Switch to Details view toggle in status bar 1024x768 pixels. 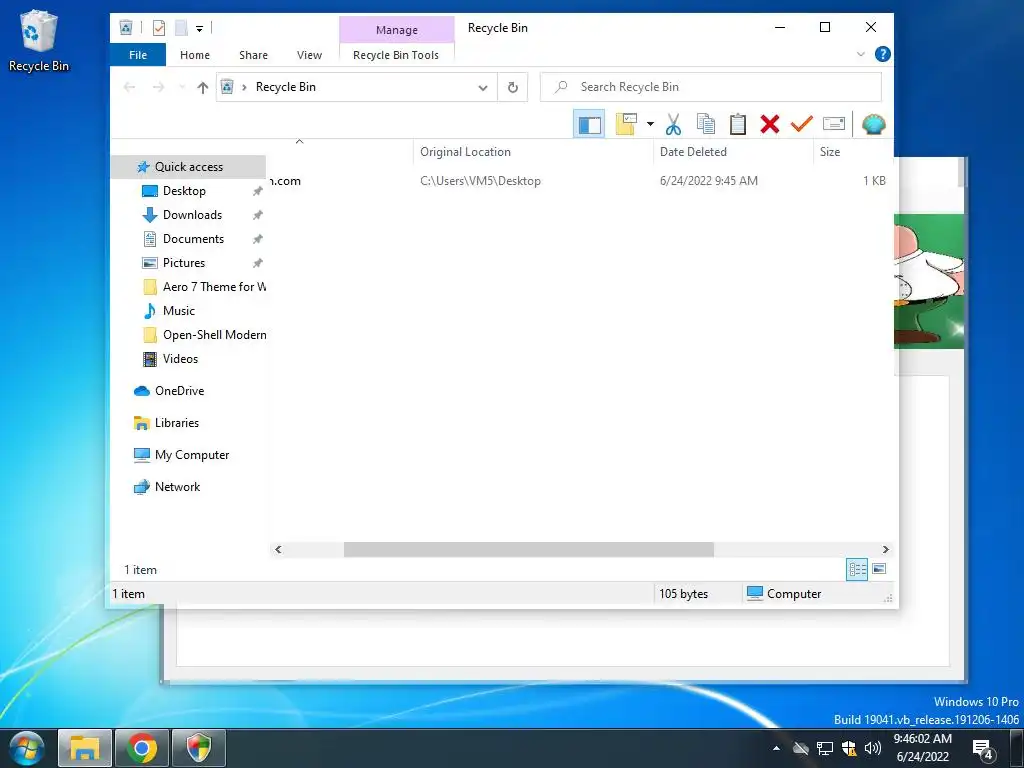tap(857, 569)
